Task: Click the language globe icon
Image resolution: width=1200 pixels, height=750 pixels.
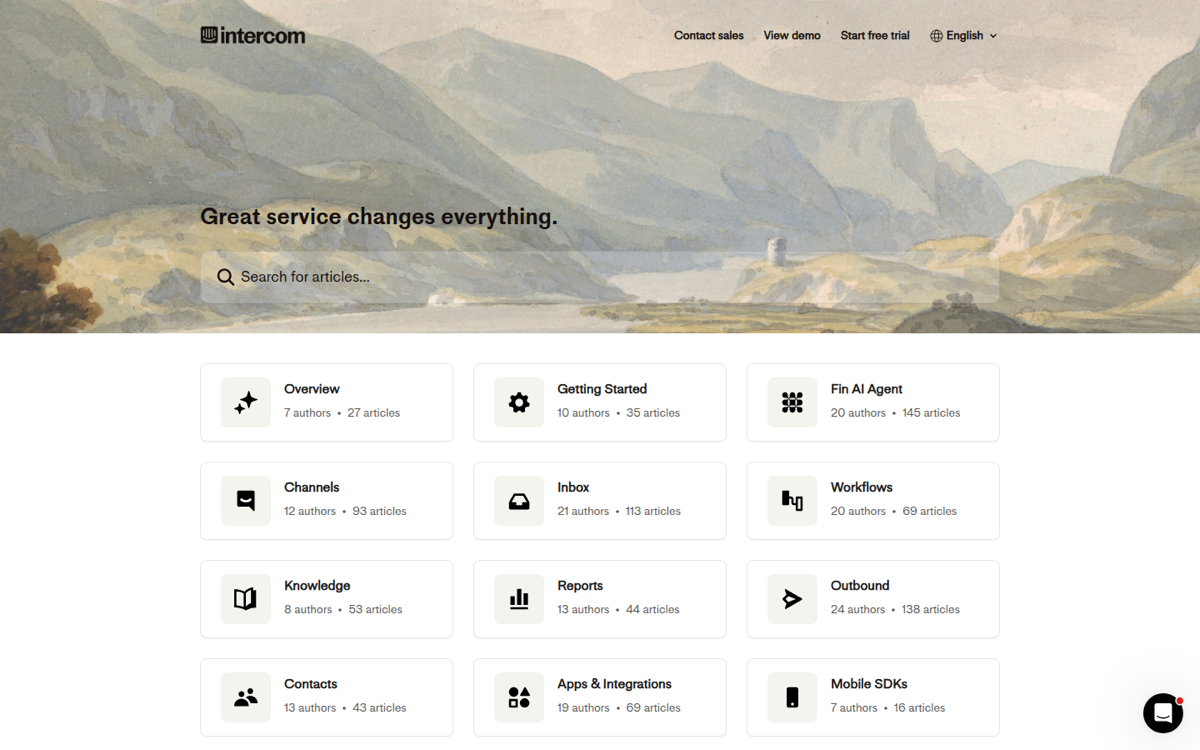Action: click(936, 36)
